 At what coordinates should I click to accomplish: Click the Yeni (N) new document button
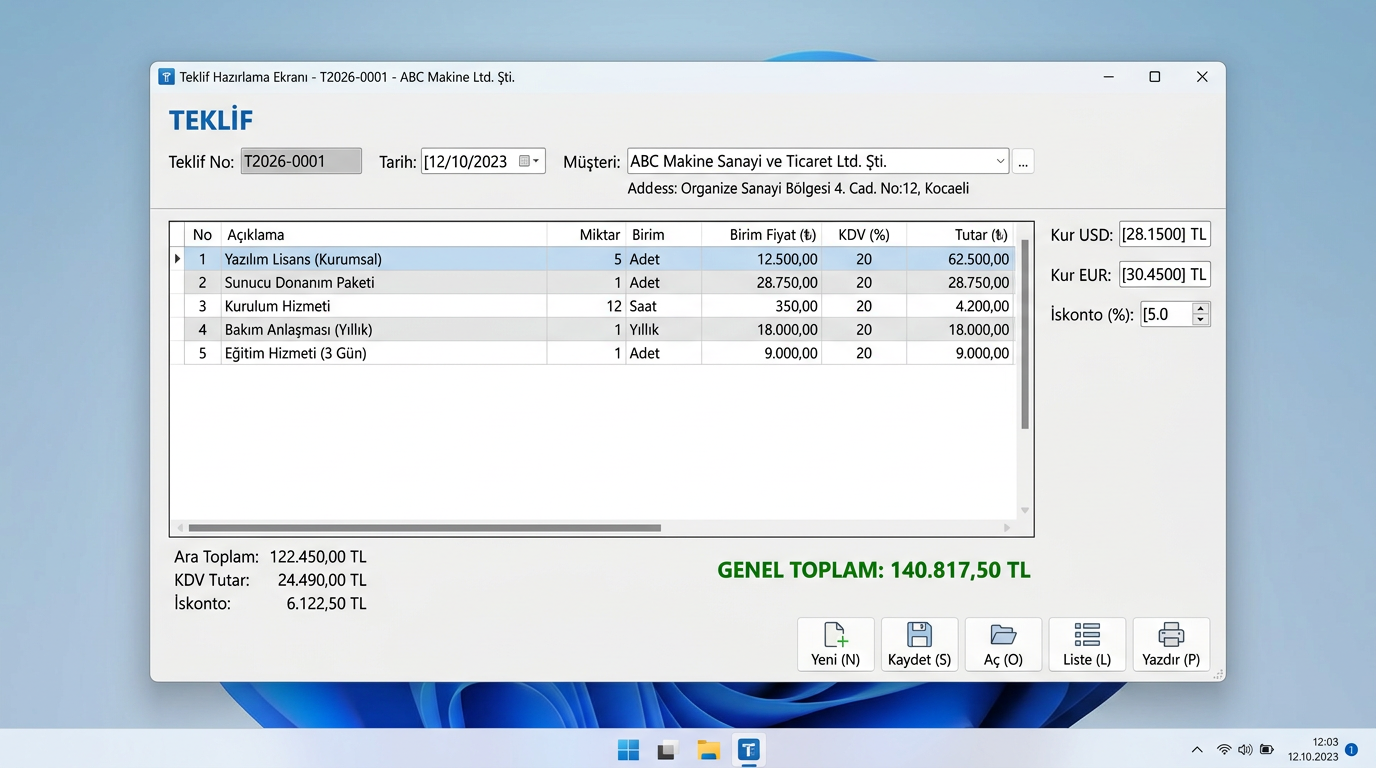pos(836,644)
